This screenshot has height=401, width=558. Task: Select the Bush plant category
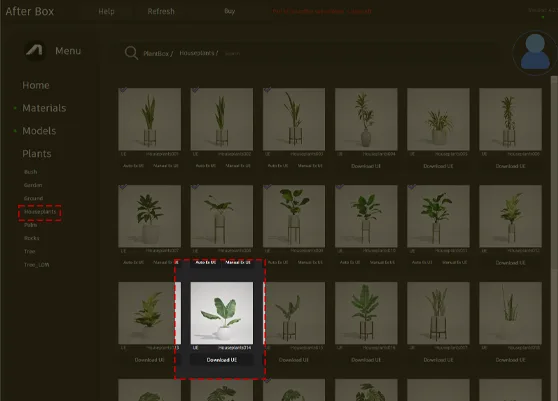pos(30,172)
